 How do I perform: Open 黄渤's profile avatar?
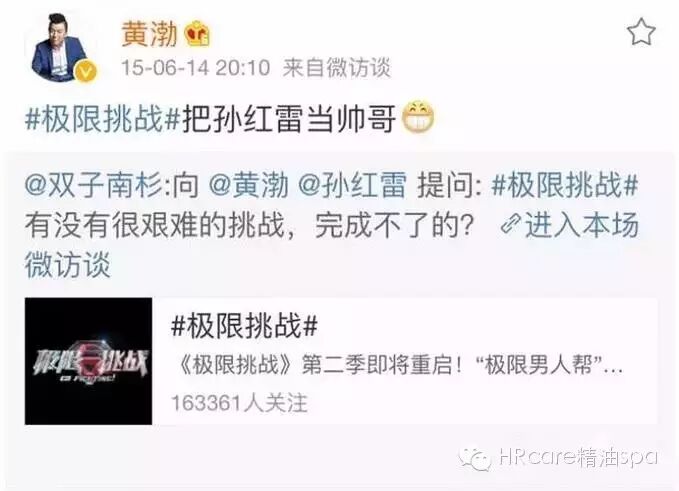click(x=62, y=48)
